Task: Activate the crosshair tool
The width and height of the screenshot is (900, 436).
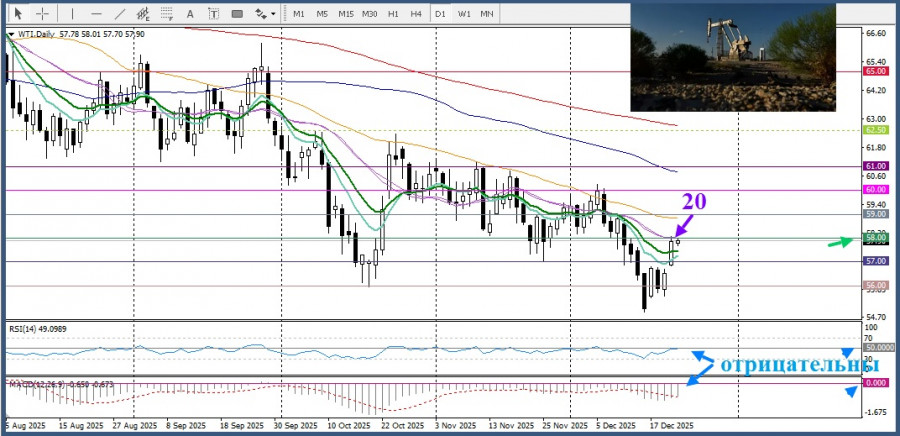Action: (x=42, y=14)
